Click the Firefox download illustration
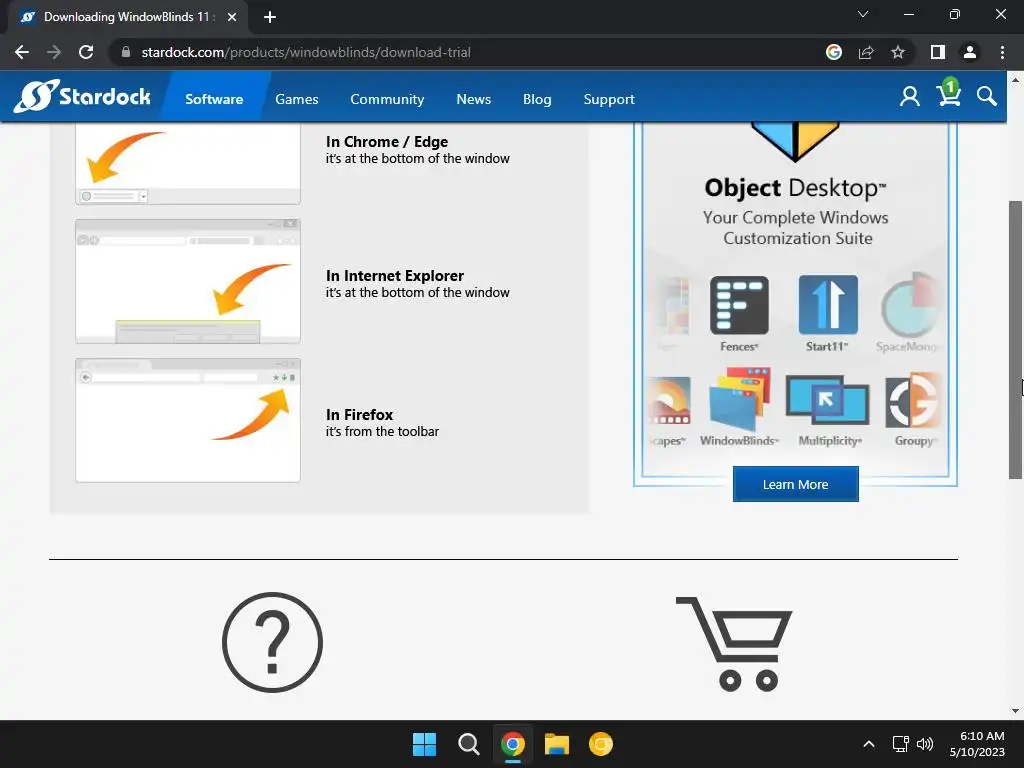The image size is (1024, 768). [x=188, y=420]
